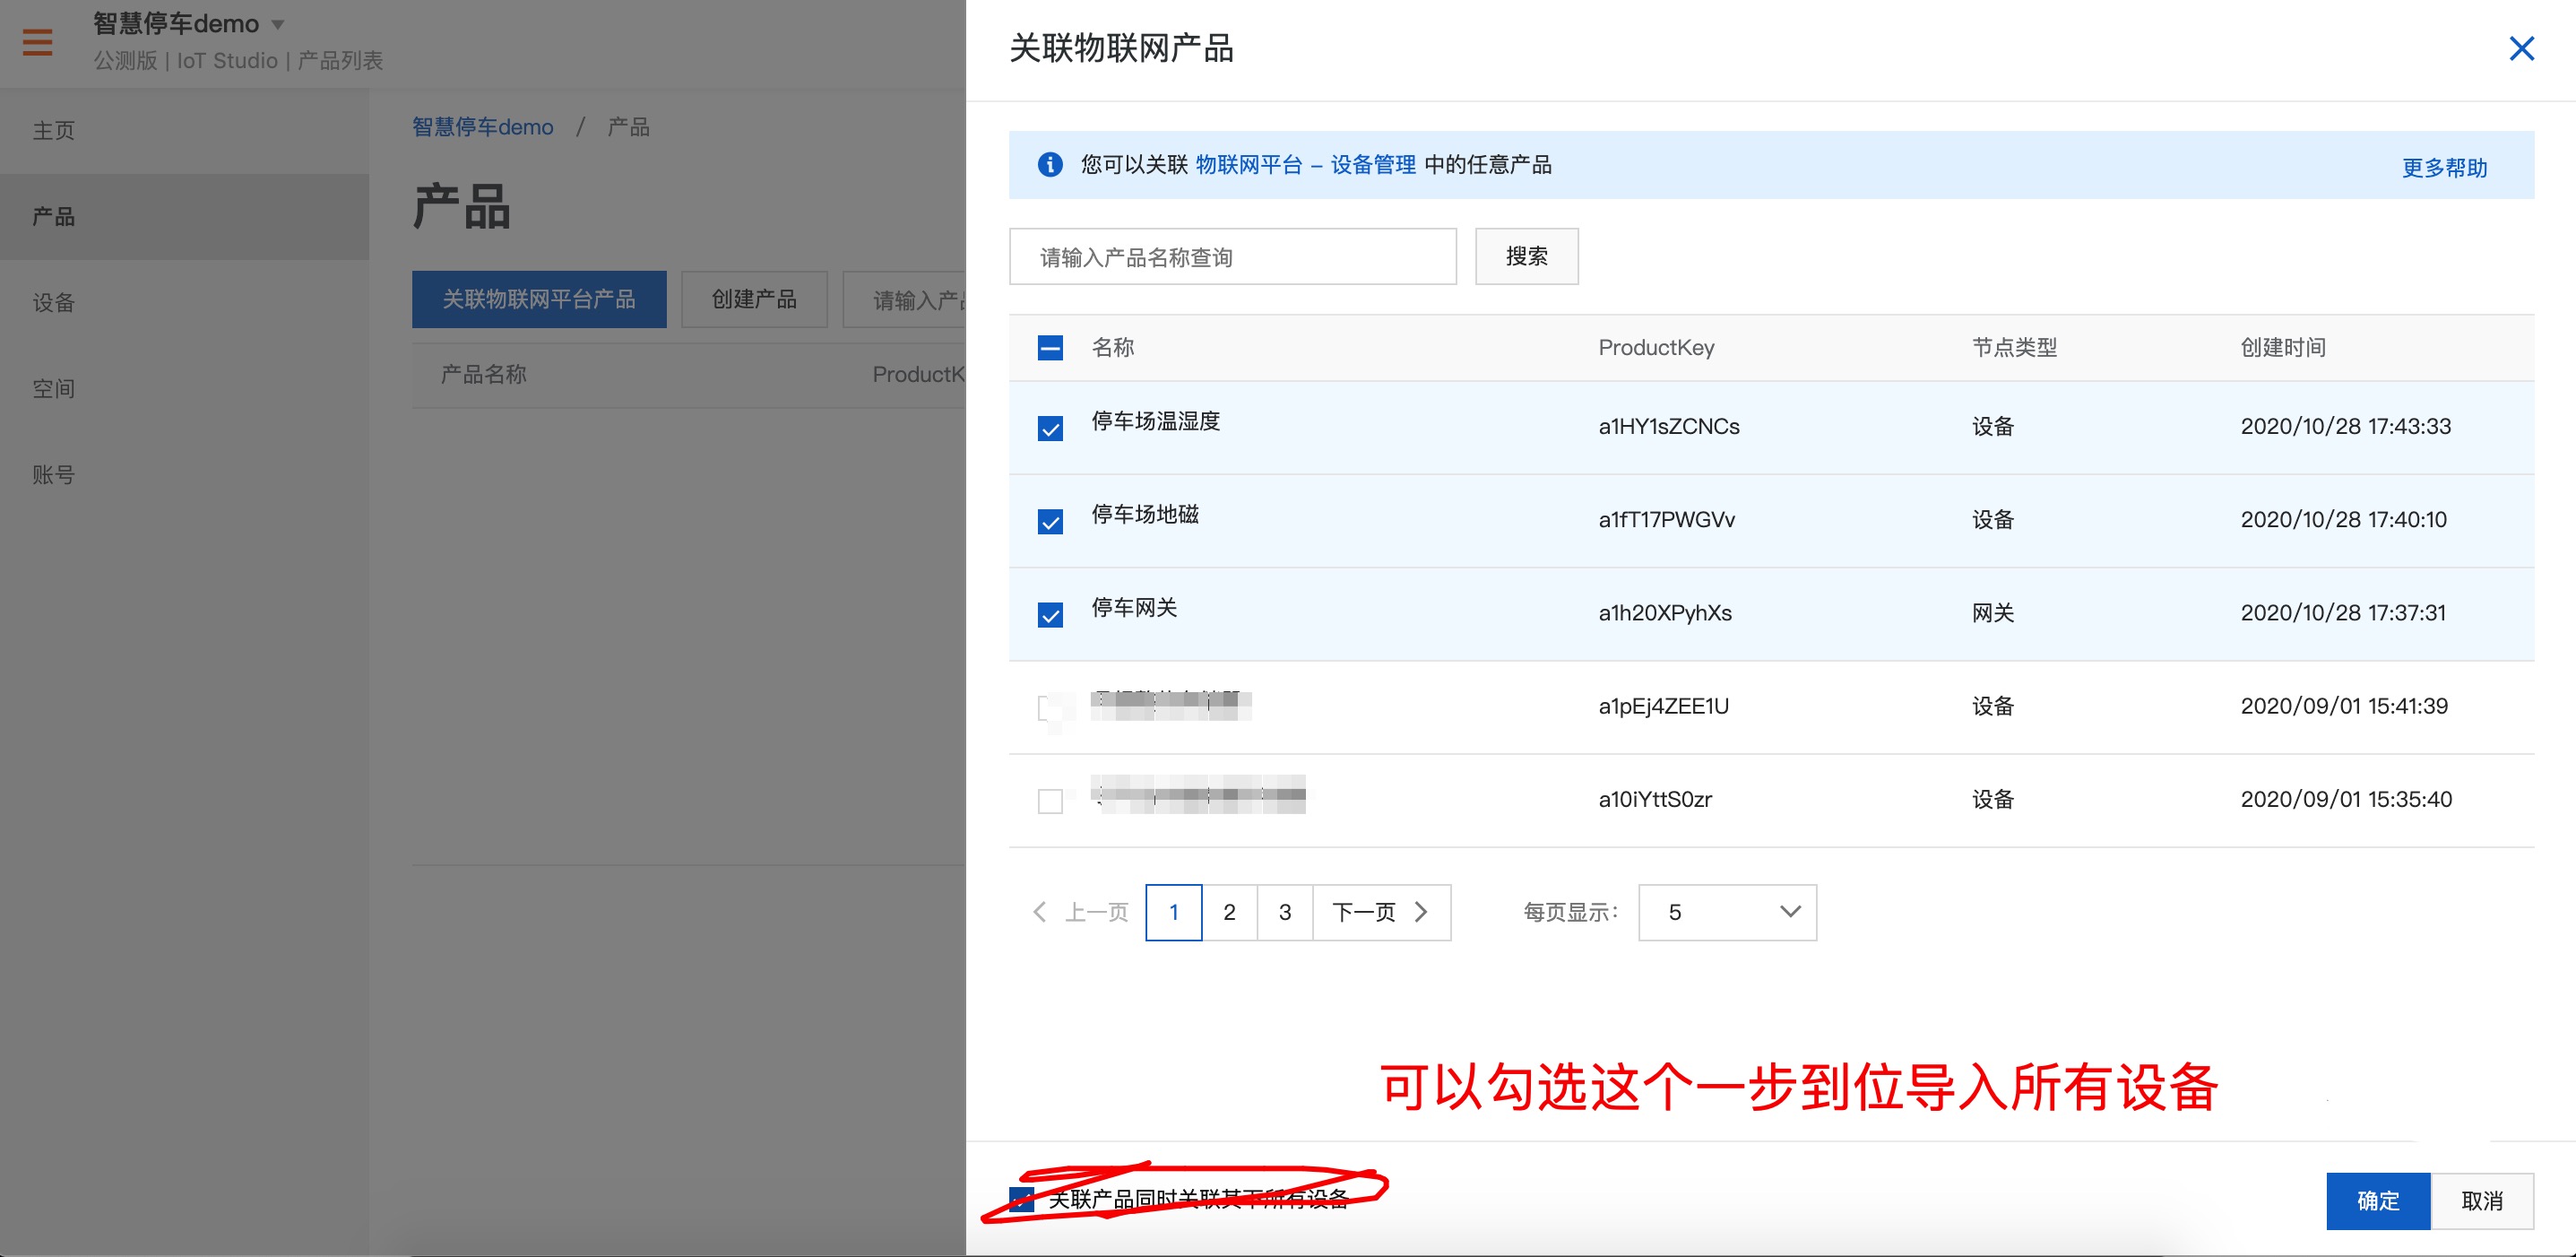Click ProductKey a1fT17PWGVv cell

(x=1666, y=519)
